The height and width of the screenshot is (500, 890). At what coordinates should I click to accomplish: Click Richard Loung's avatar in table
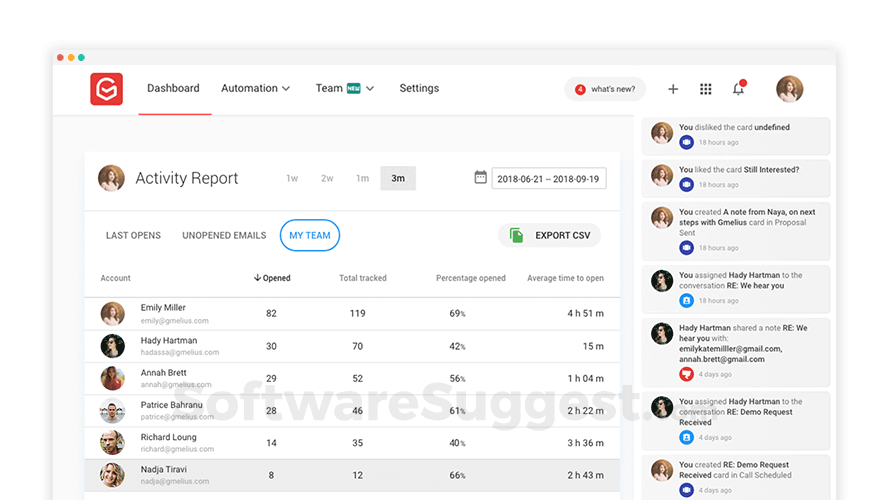click(112, 443)
